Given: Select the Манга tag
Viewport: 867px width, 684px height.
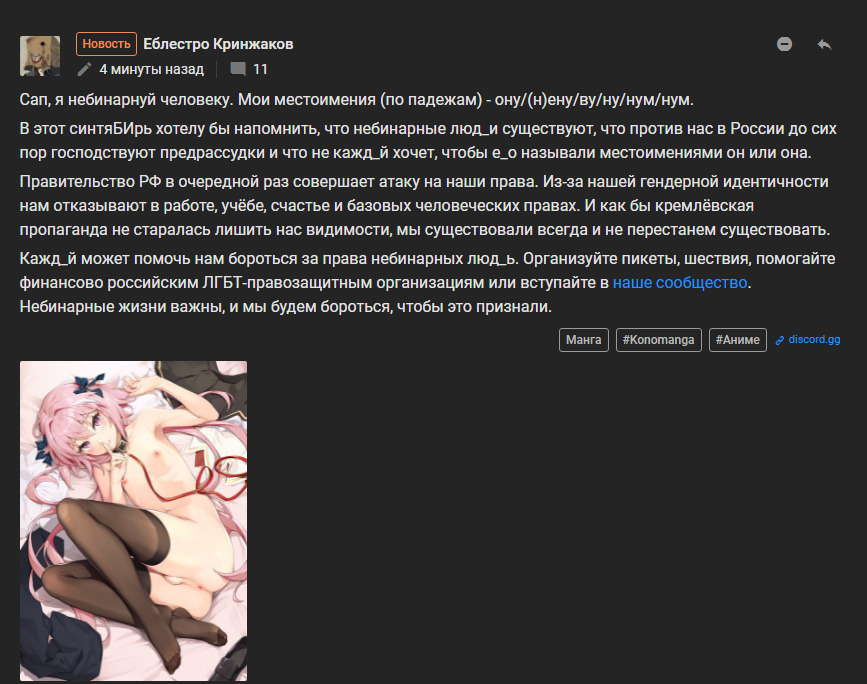Looking at the screenshot, I should coord(583,340).
